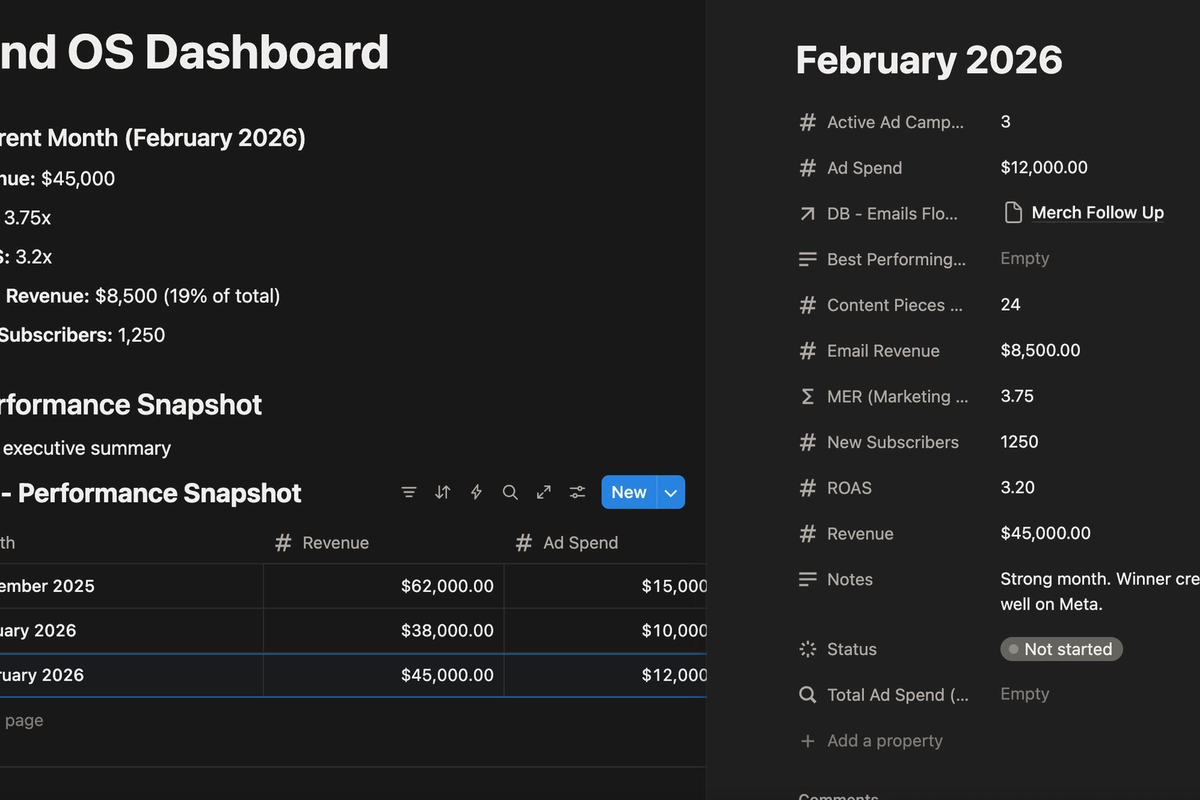Click the text icon beside Best Performing property

pos(808,259)
